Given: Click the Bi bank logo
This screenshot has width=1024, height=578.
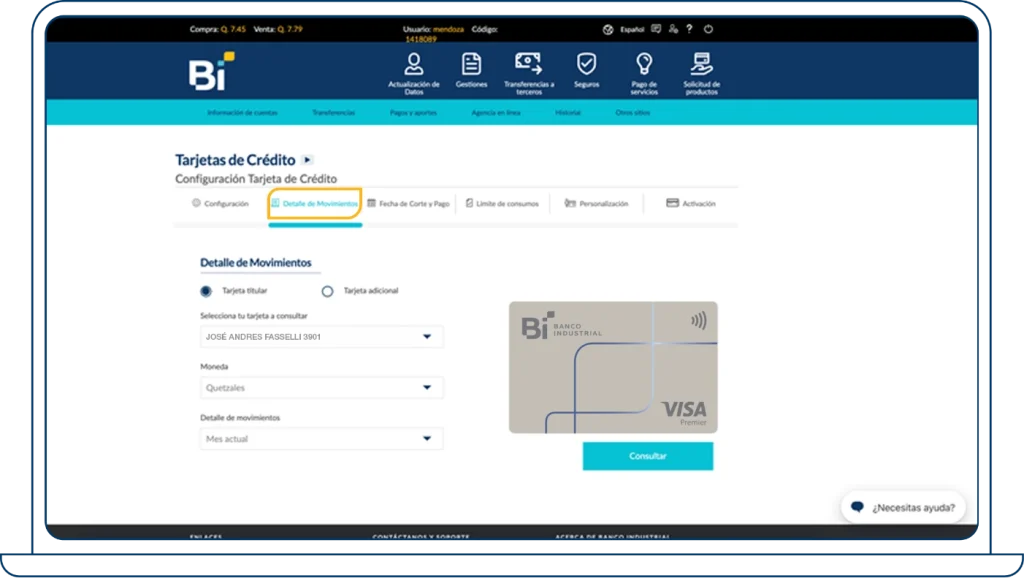Looking at the screenshot, I should 211,71.
